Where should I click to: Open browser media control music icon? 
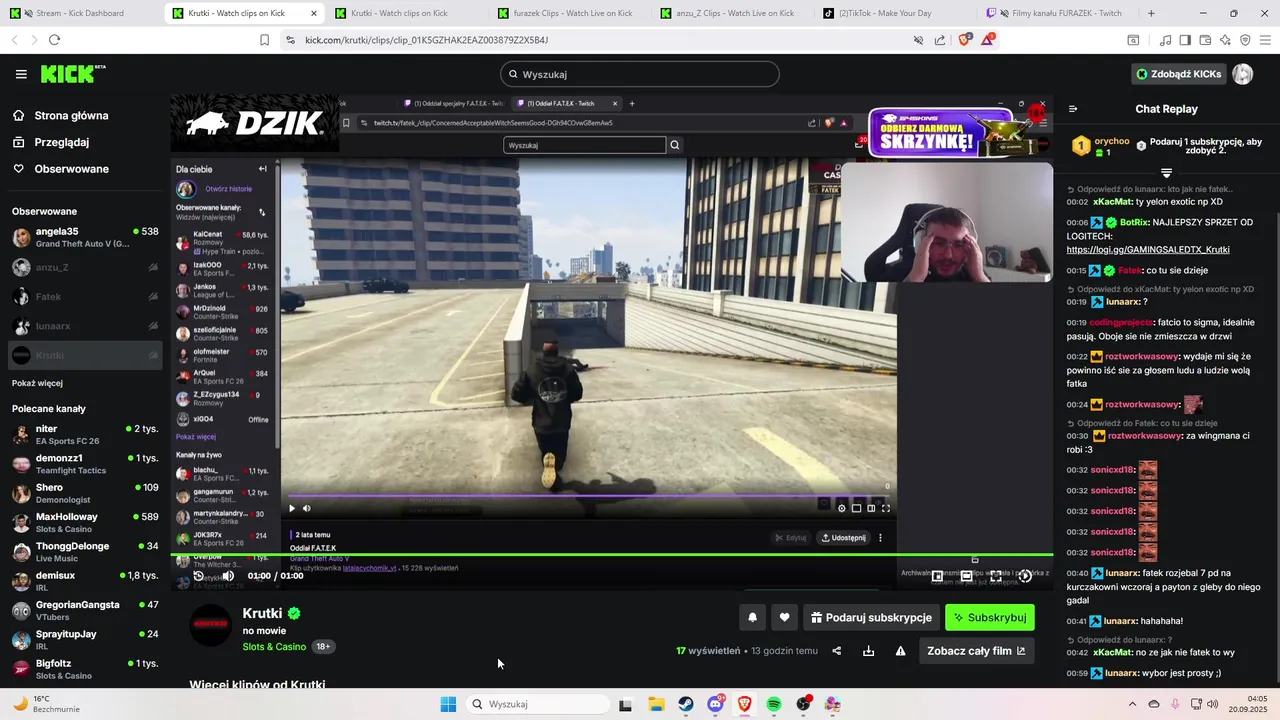(1165, 40)
